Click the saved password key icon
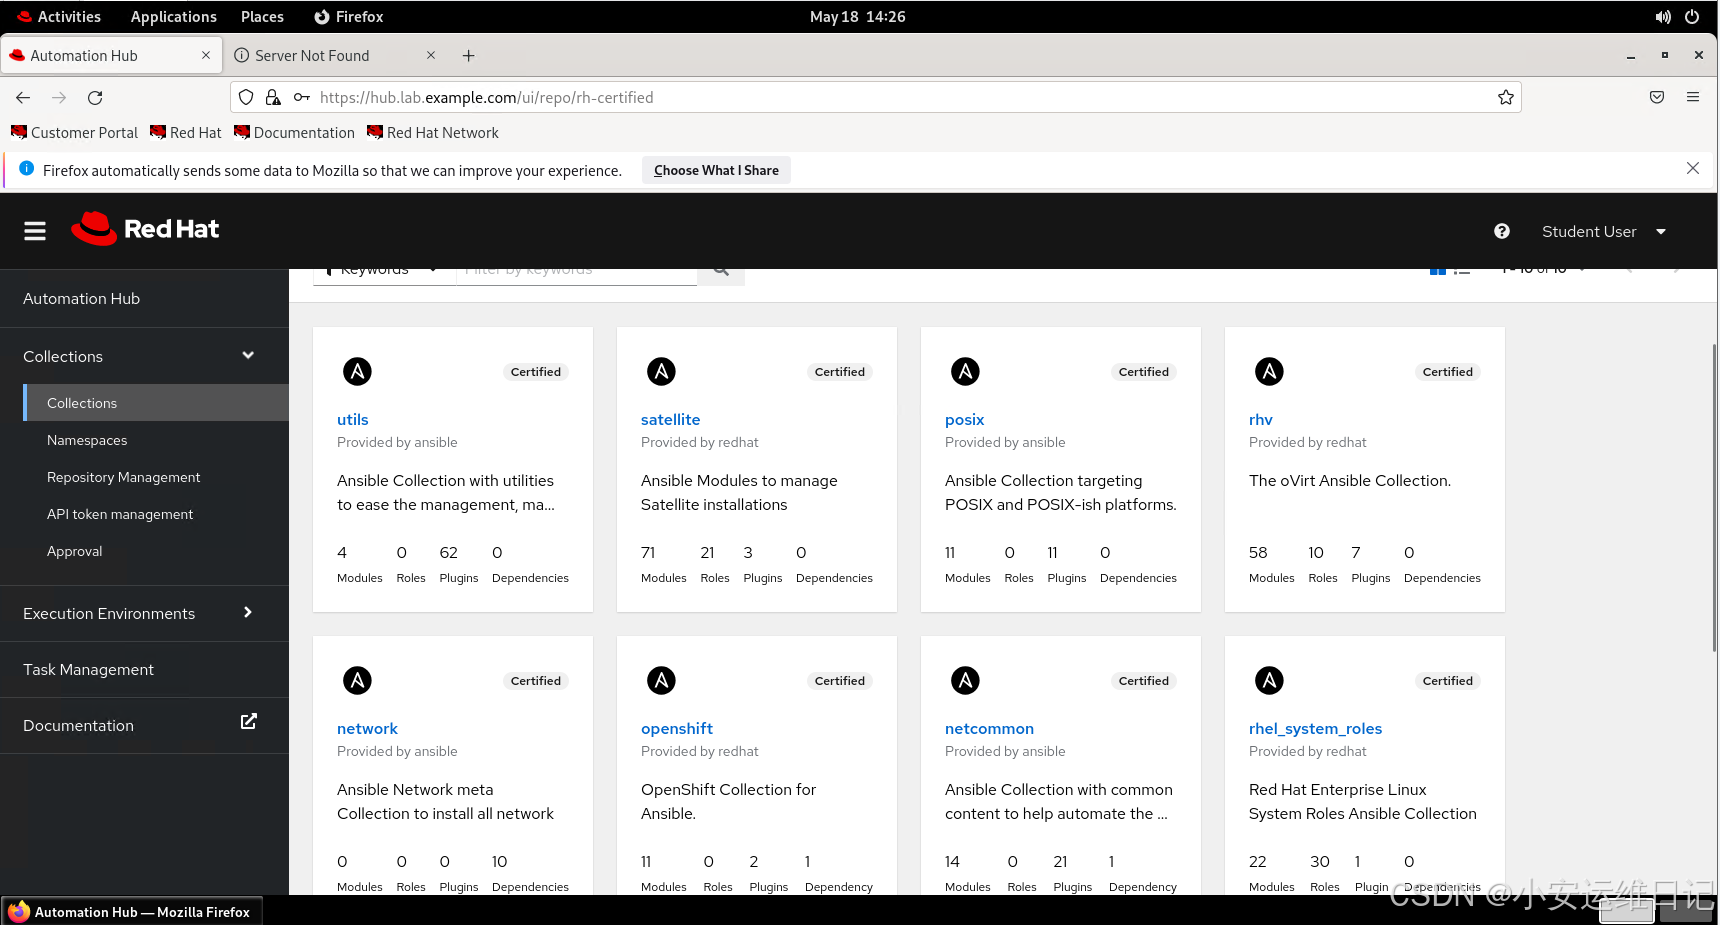 (301, 97)
